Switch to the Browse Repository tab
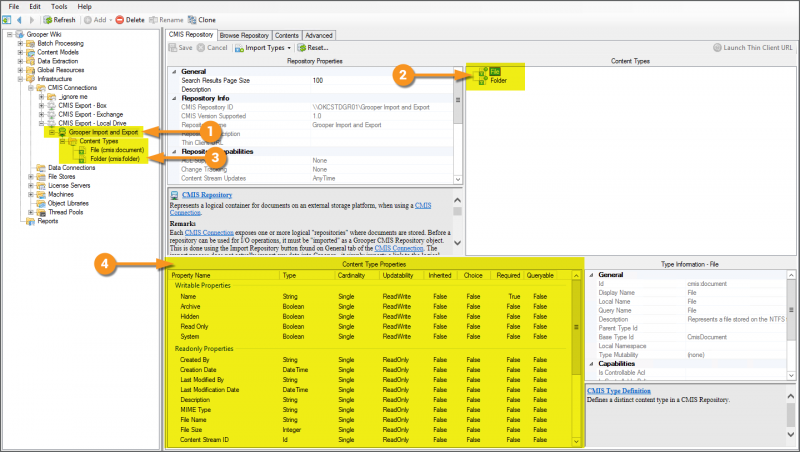This screenshot has height=452, width=800. [x=244, y=34]
